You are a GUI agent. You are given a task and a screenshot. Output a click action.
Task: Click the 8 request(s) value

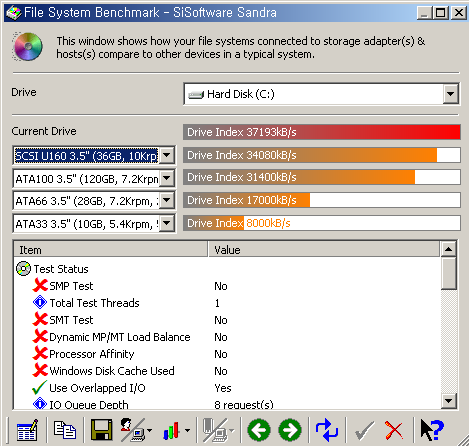tap(244, 405)
